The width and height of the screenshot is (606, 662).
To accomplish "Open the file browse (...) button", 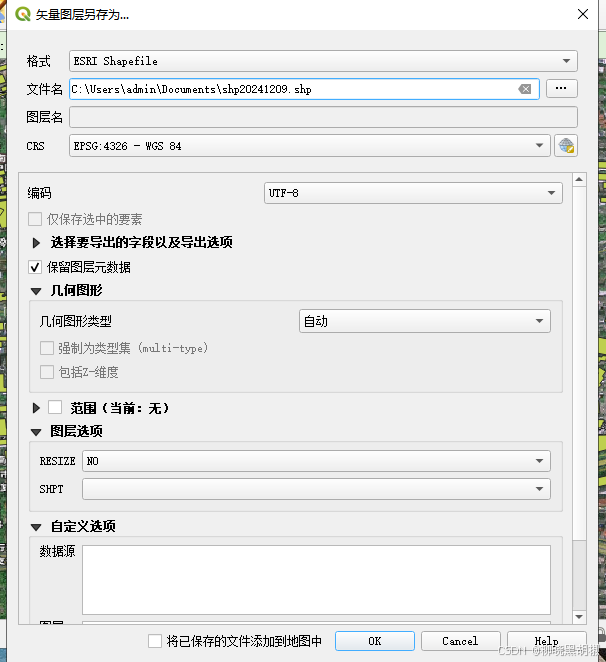I will click(x=561, y=89).
